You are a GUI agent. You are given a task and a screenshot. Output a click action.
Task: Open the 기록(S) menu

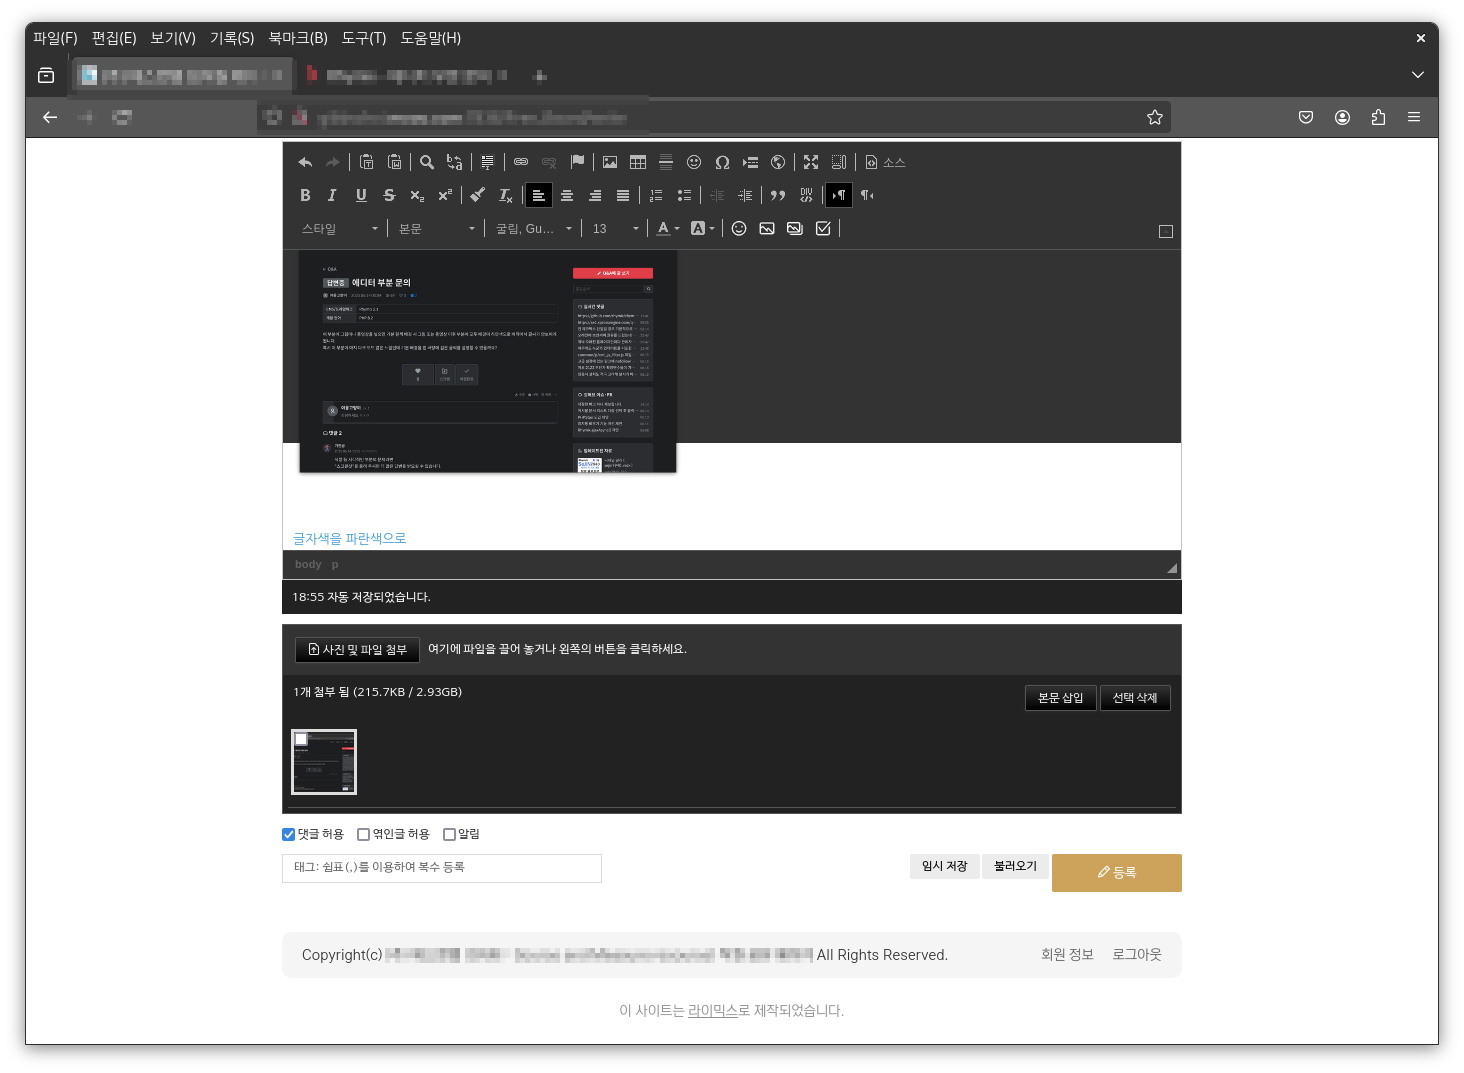[232, 38]
